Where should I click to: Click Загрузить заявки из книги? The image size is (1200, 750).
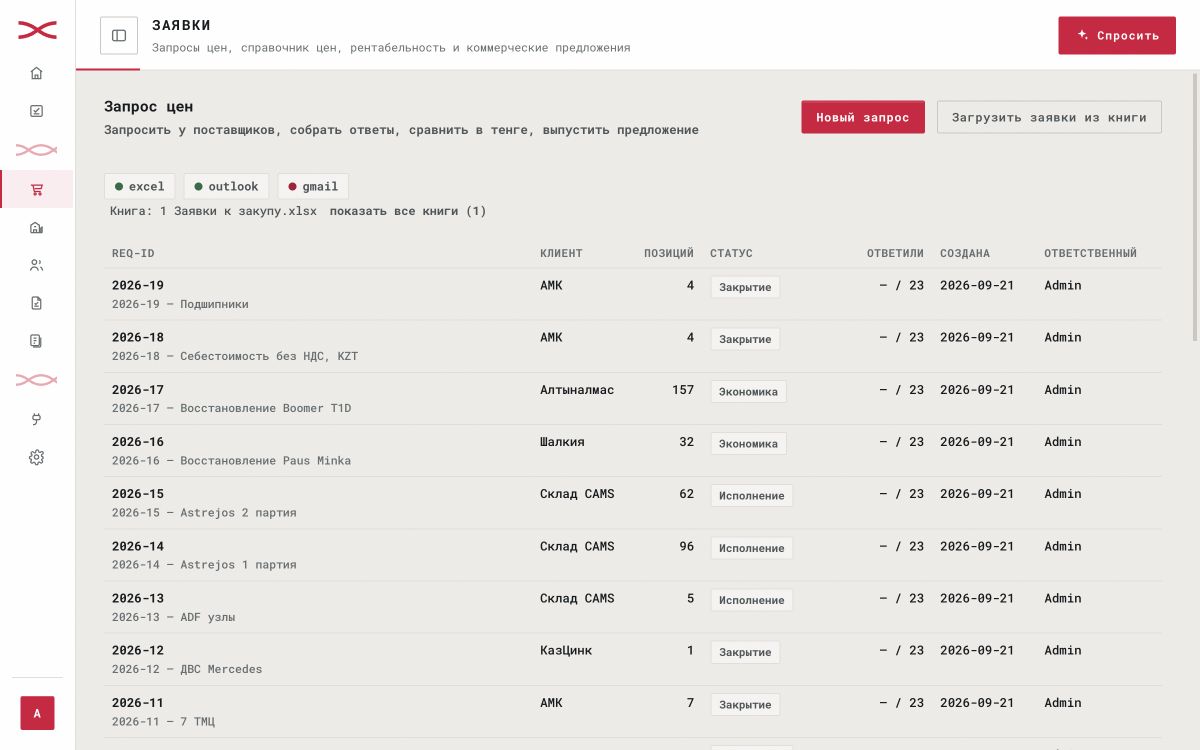tap(1049, 117)
